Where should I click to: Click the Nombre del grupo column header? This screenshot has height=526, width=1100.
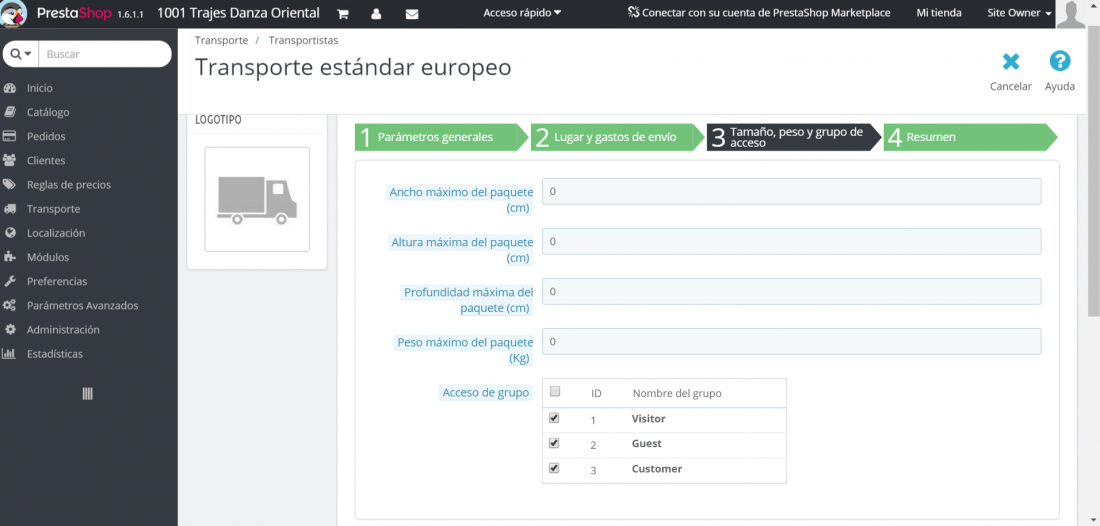[677, 393]
